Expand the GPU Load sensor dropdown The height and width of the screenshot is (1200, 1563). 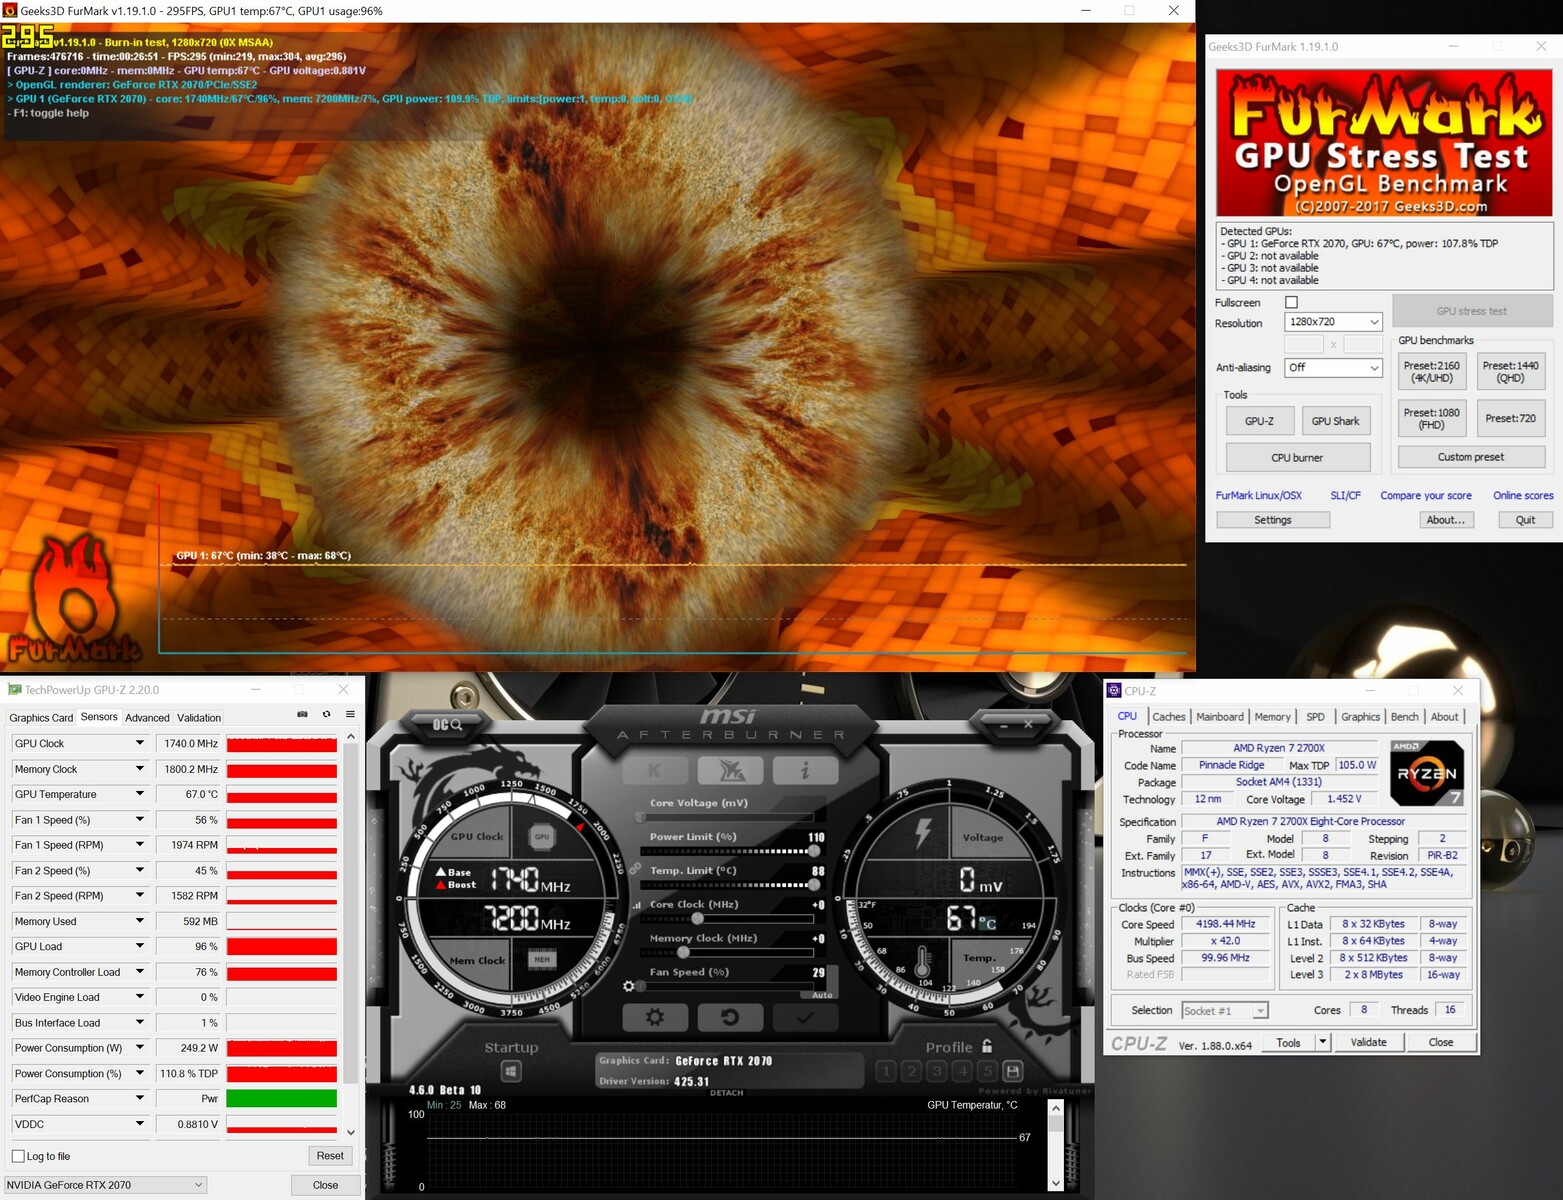[140, 946]
